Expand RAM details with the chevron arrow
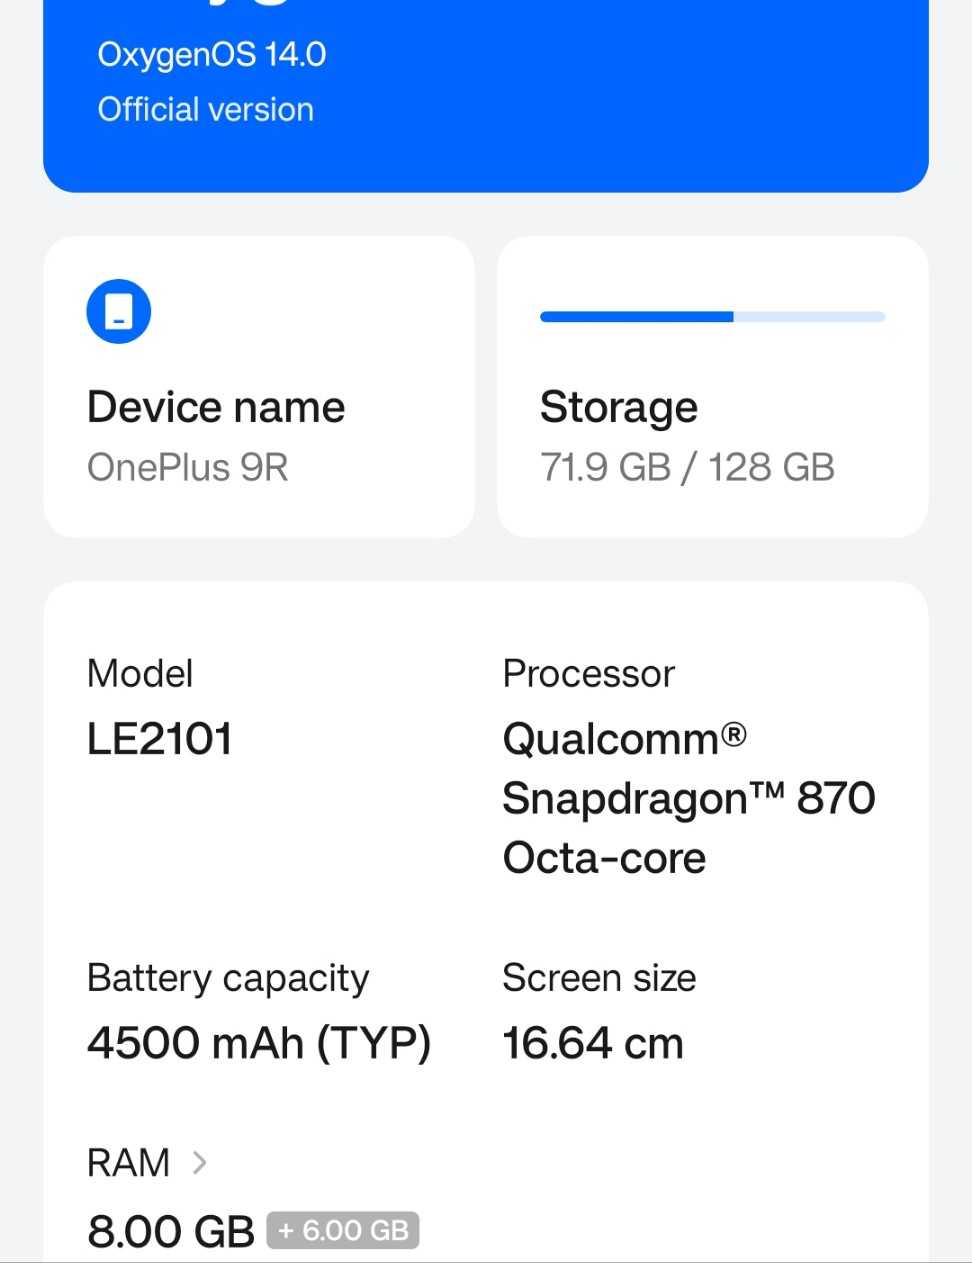This screenshot has height=1263, width=972. (199, 1162)
